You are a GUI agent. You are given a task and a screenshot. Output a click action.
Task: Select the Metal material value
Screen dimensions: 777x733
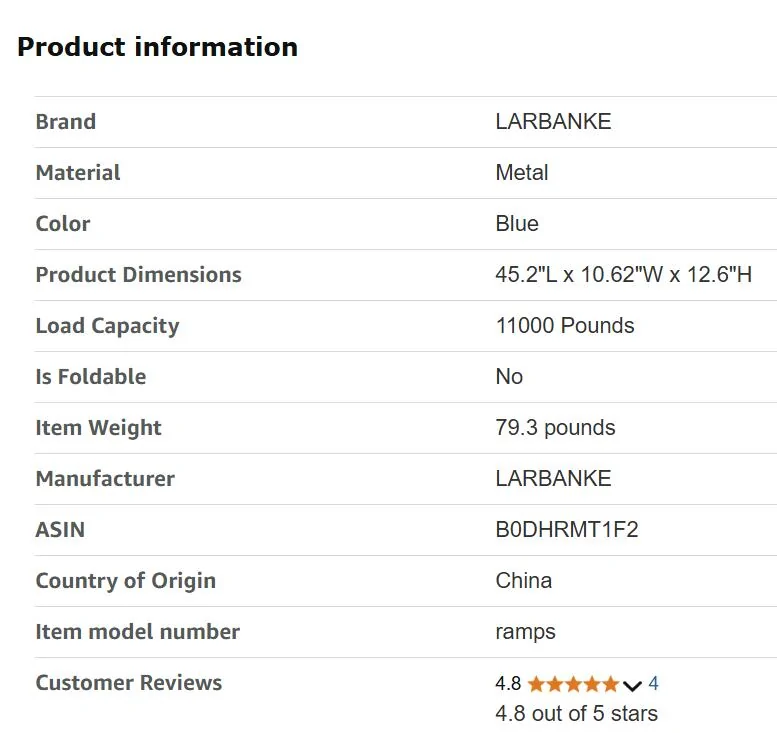[522, 173]
